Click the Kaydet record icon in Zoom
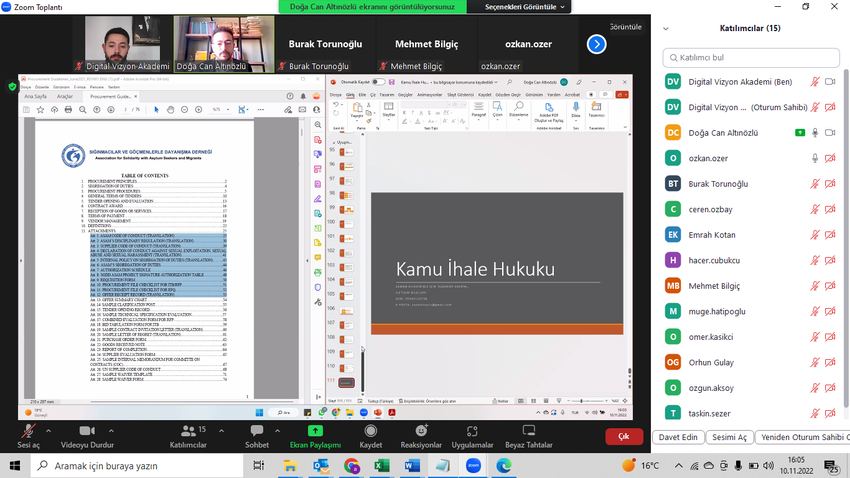Image resolution: width=850 pixels, height=478 pixels. coord(371,431)
